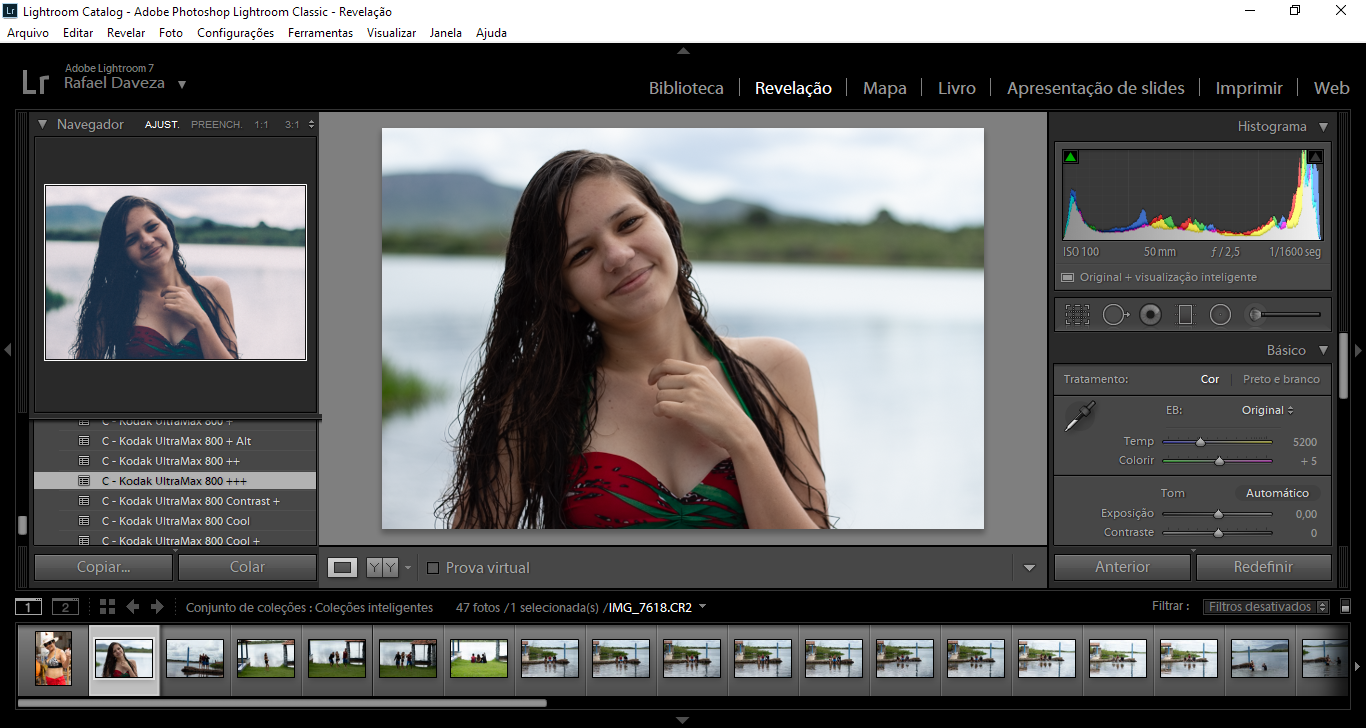1366x728 pixels.
Task: Collapse the Histograma panel
Action: [1323, 127]
